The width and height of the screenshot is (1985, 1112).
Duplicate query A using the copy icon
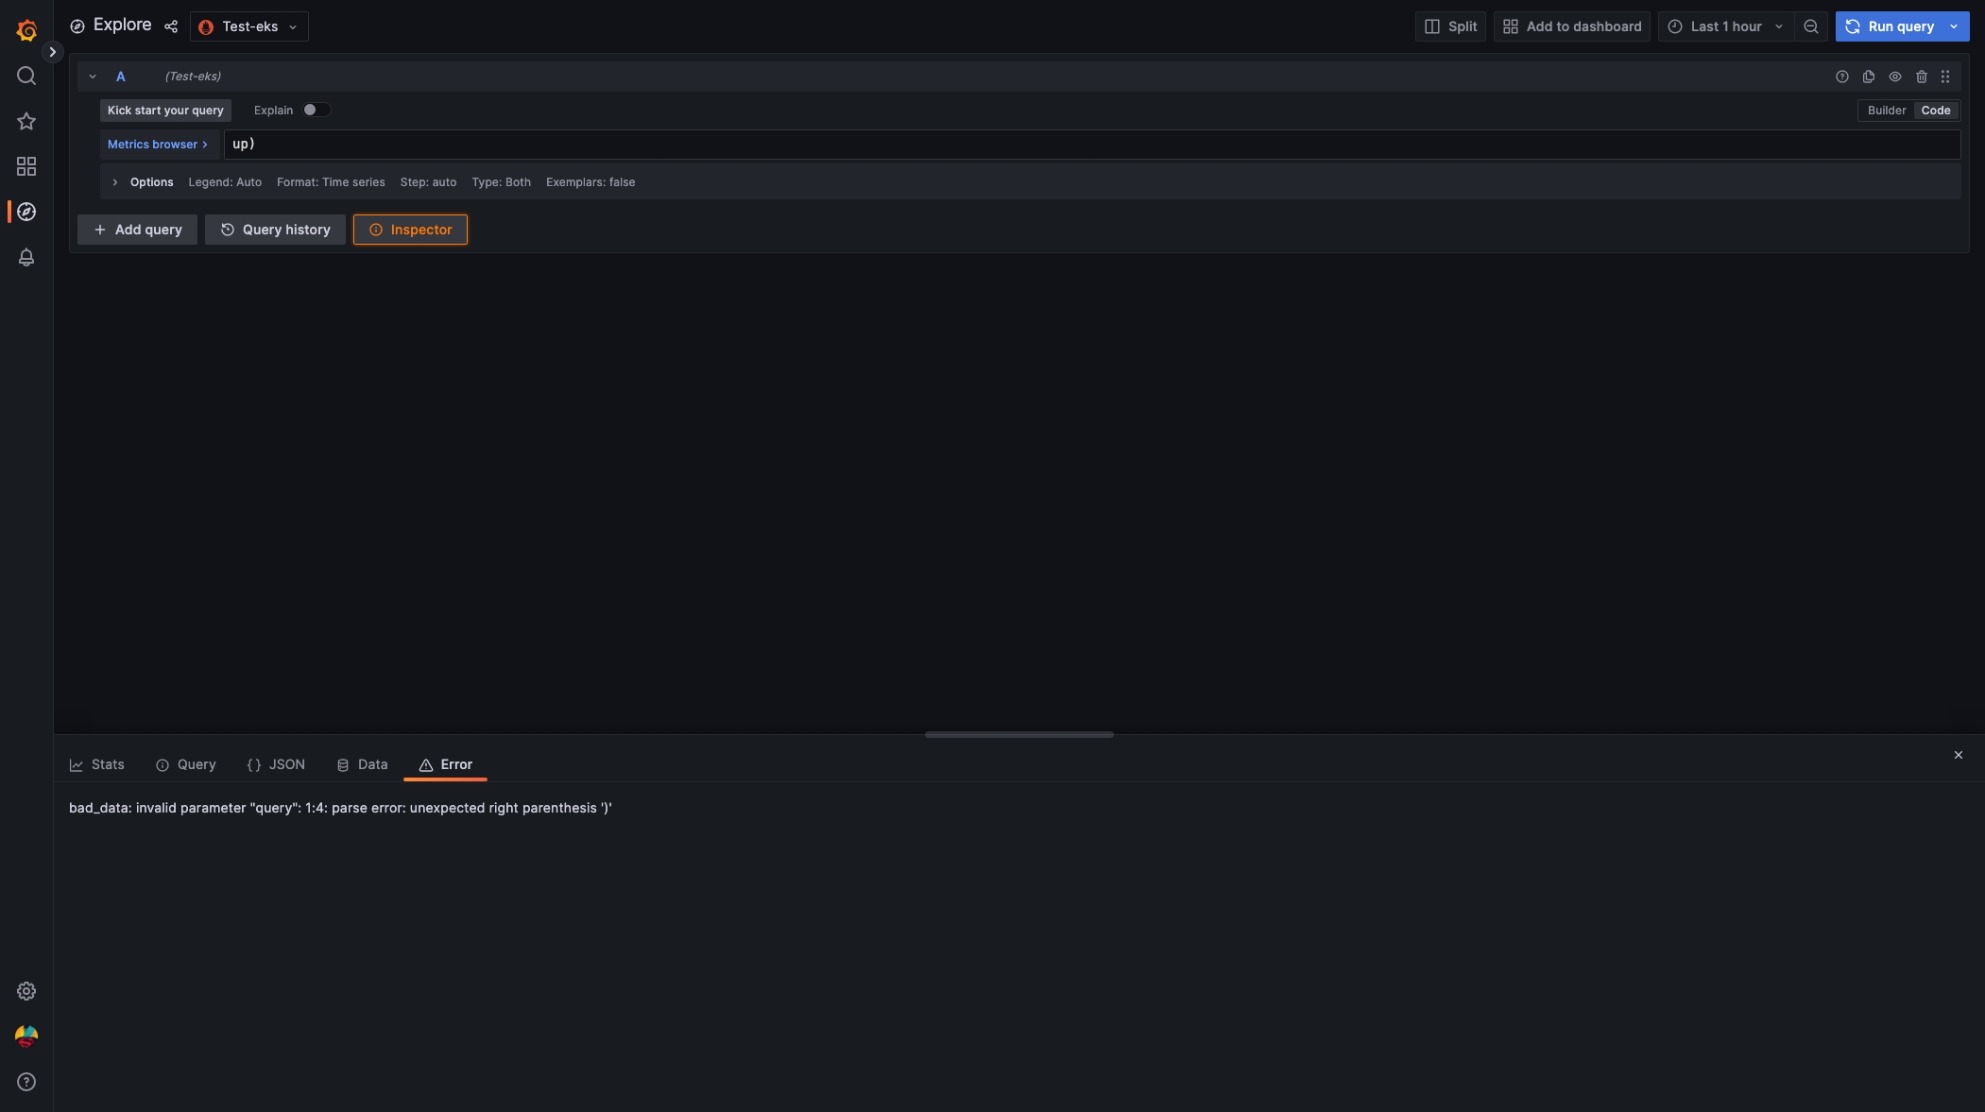(x=1868, y=76)
